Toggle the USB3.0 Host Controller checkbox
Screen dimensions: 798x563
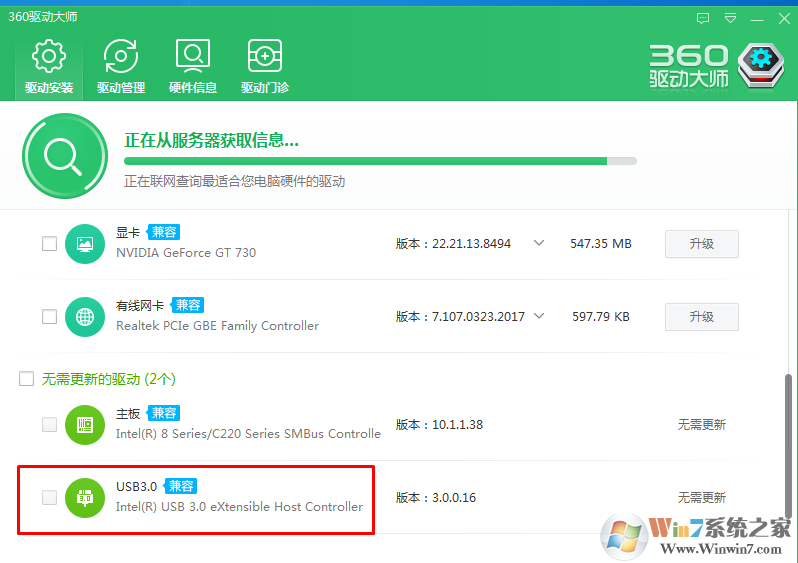click(49, 497)
